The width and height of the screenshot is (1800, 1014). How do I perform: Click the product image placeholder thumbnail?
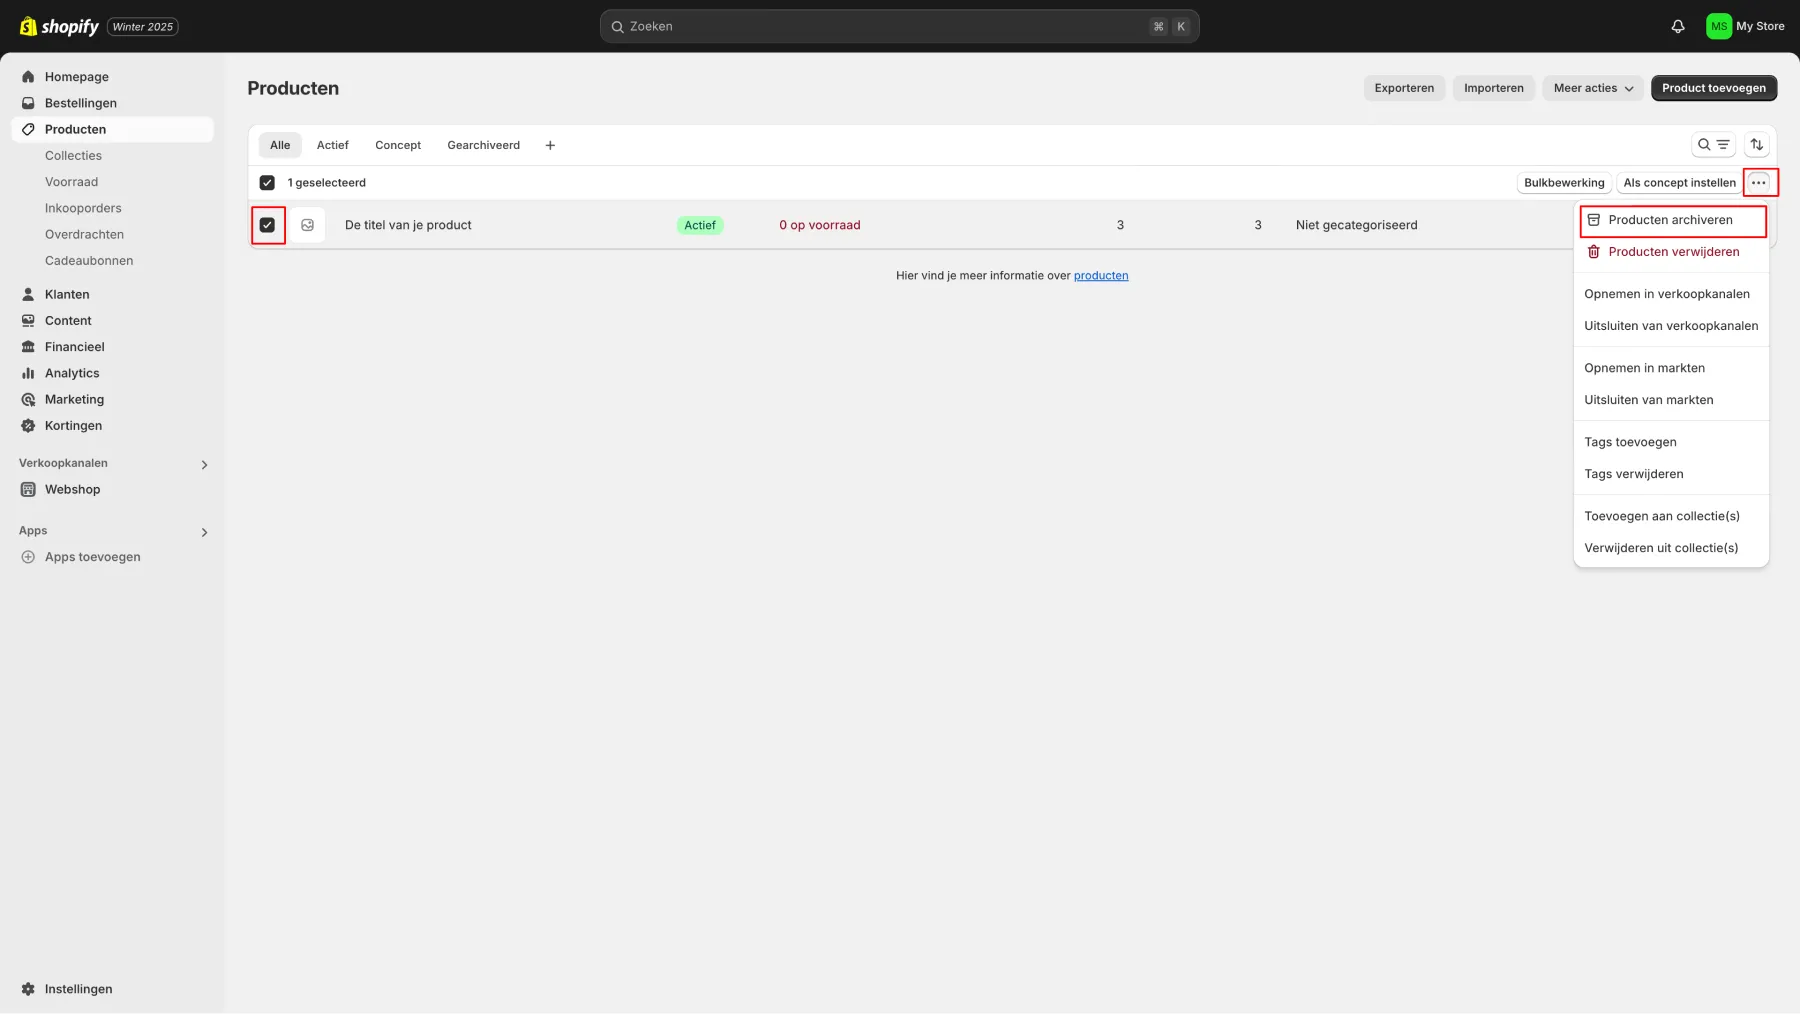[x=308, y=226]
